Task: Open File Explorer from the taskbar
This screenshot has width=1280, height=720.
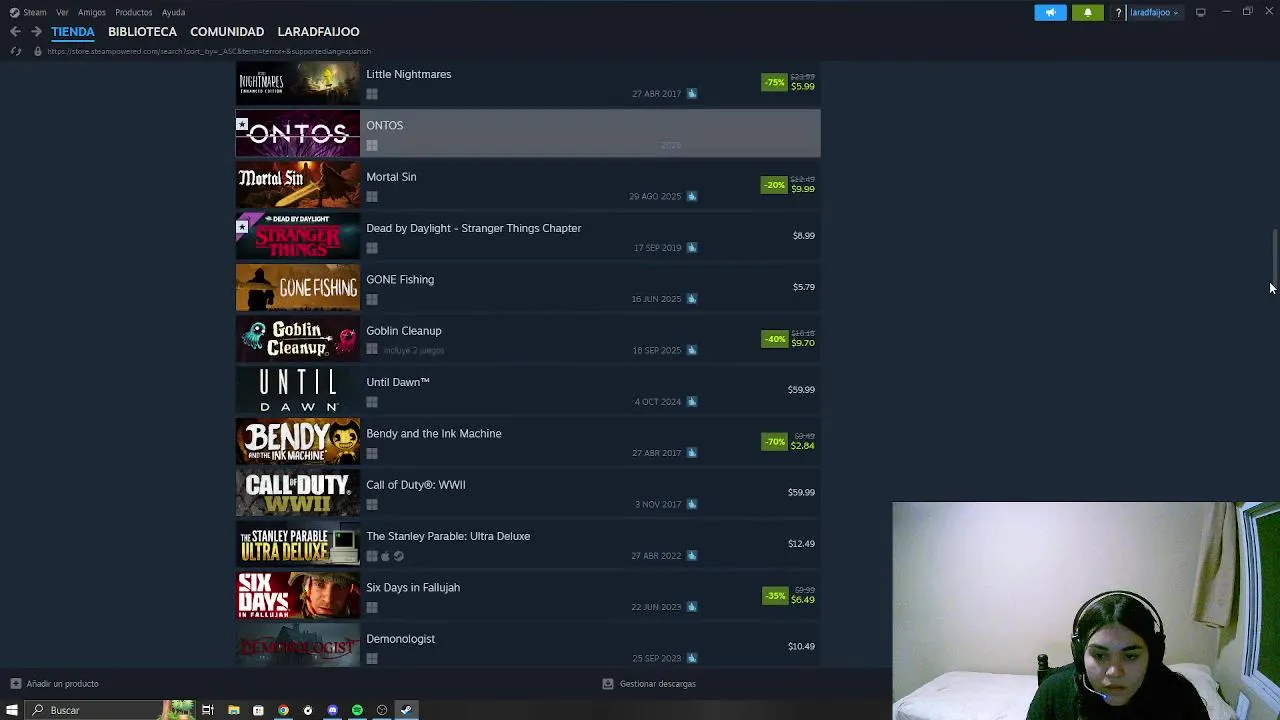Action: [233, 710]
